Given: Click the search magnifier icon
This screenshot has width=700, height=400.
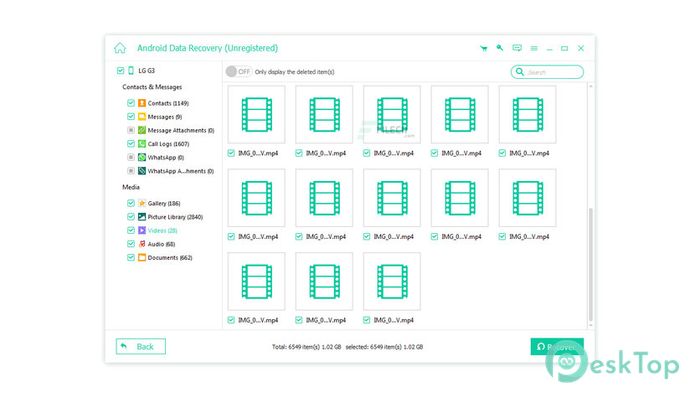Looking at the screenshot, I should (x=520, y=71).
